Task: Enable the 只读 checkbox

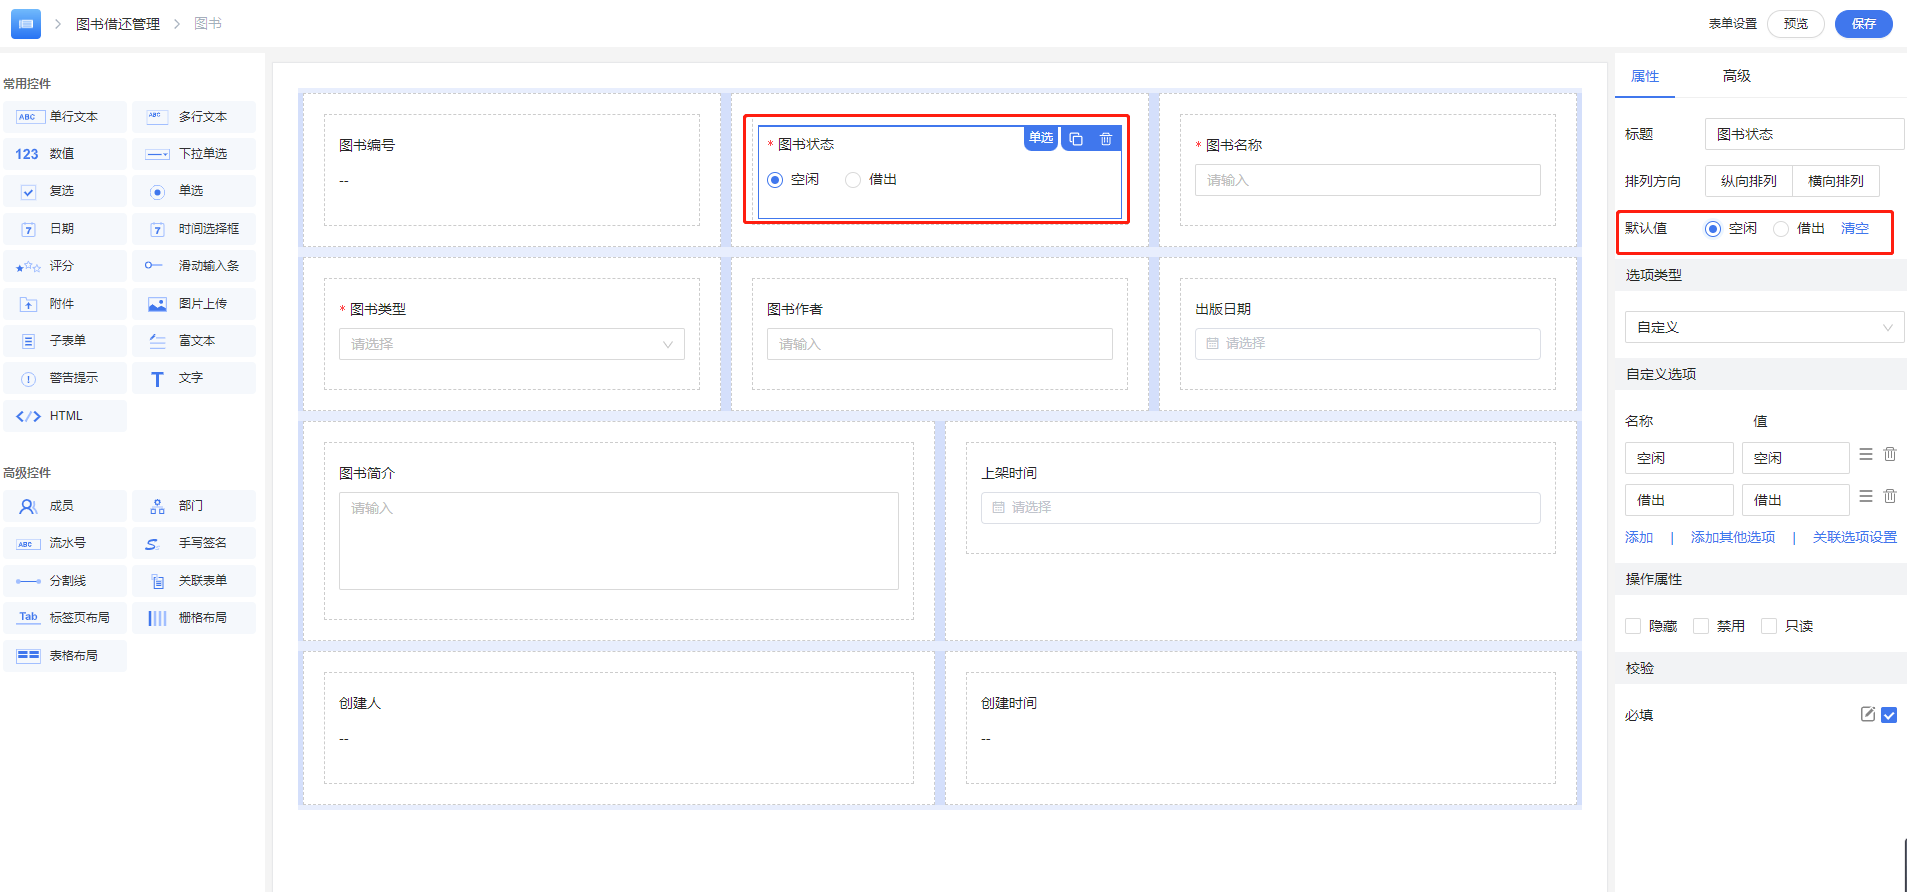Action: (1769, 626)
